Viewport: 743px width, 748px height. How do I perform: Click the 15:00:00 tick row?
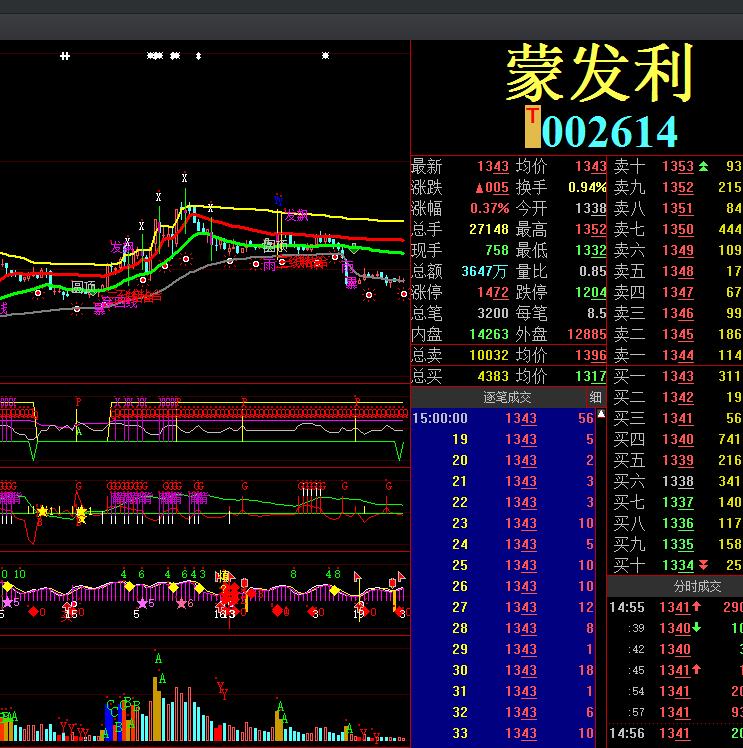coord(504,418)
